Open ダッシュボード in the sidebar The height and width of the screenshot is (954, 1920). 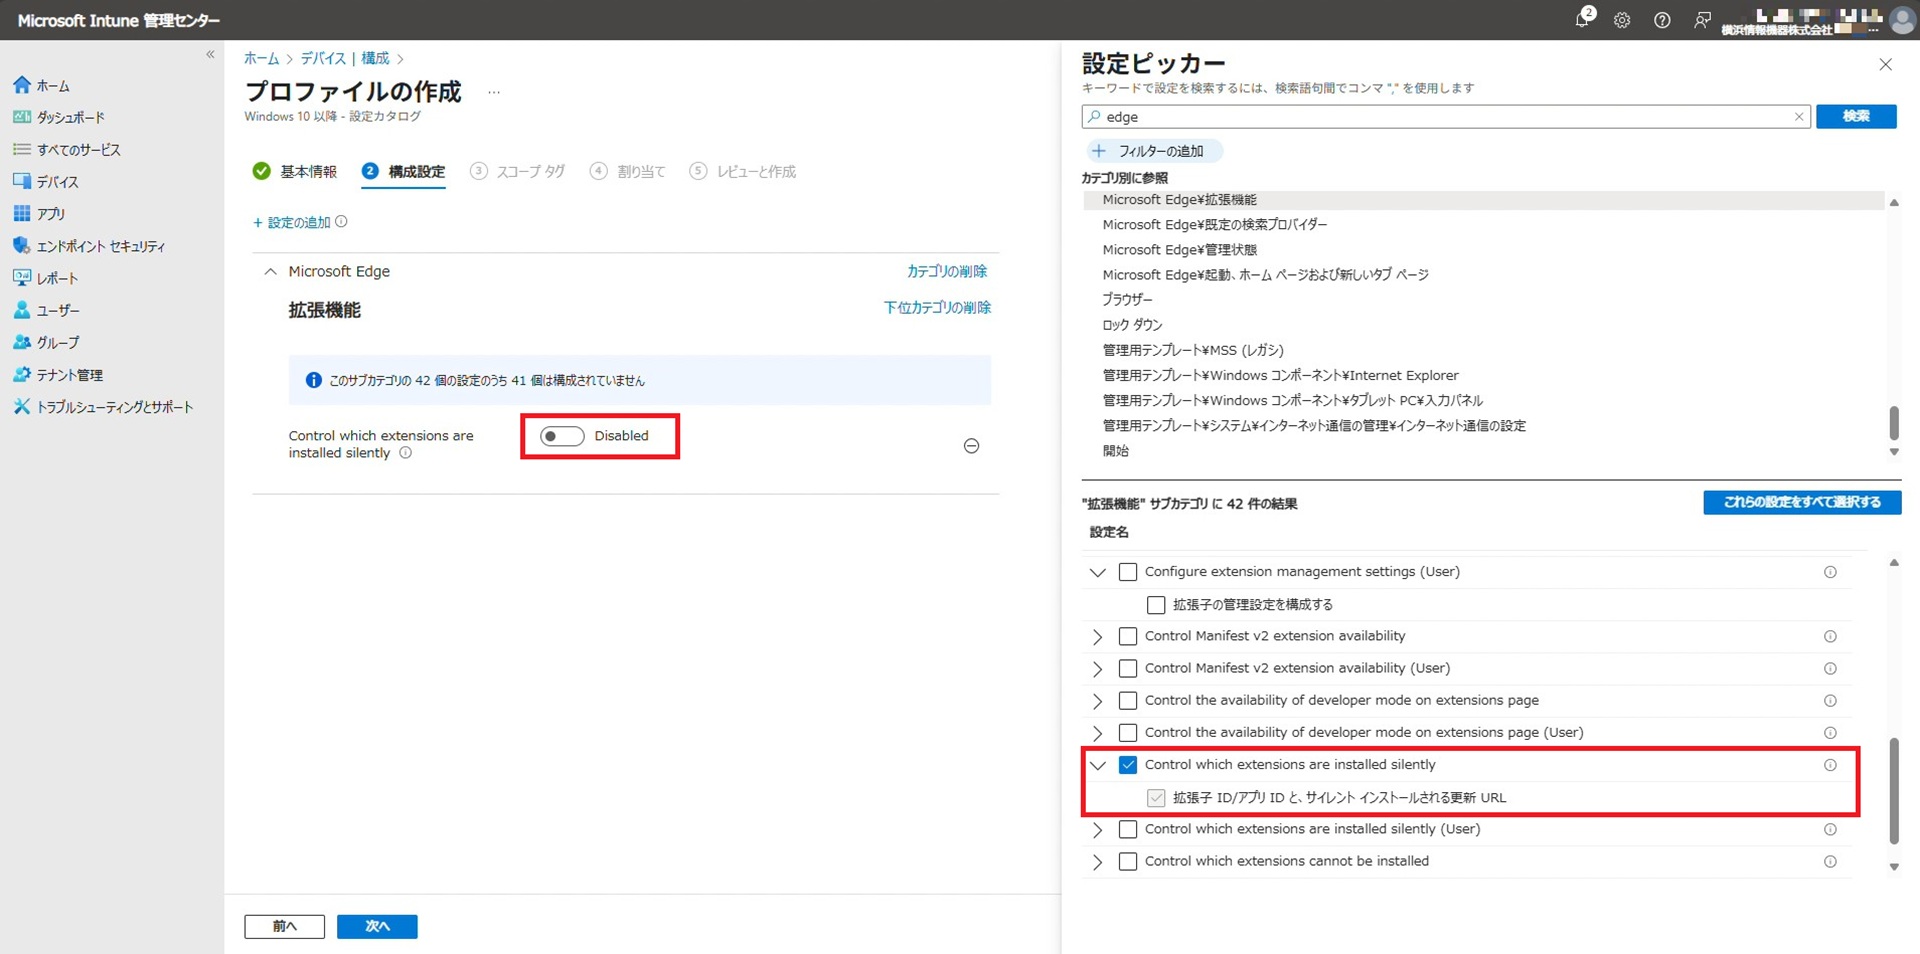(70, 118)
